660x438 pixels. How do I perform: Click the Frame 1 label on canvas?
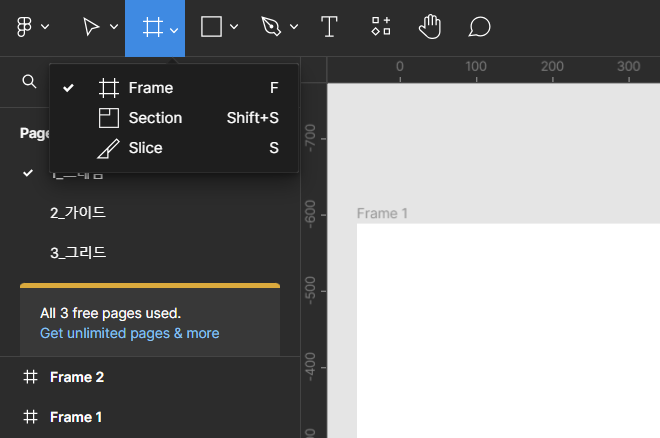point(383,213)
